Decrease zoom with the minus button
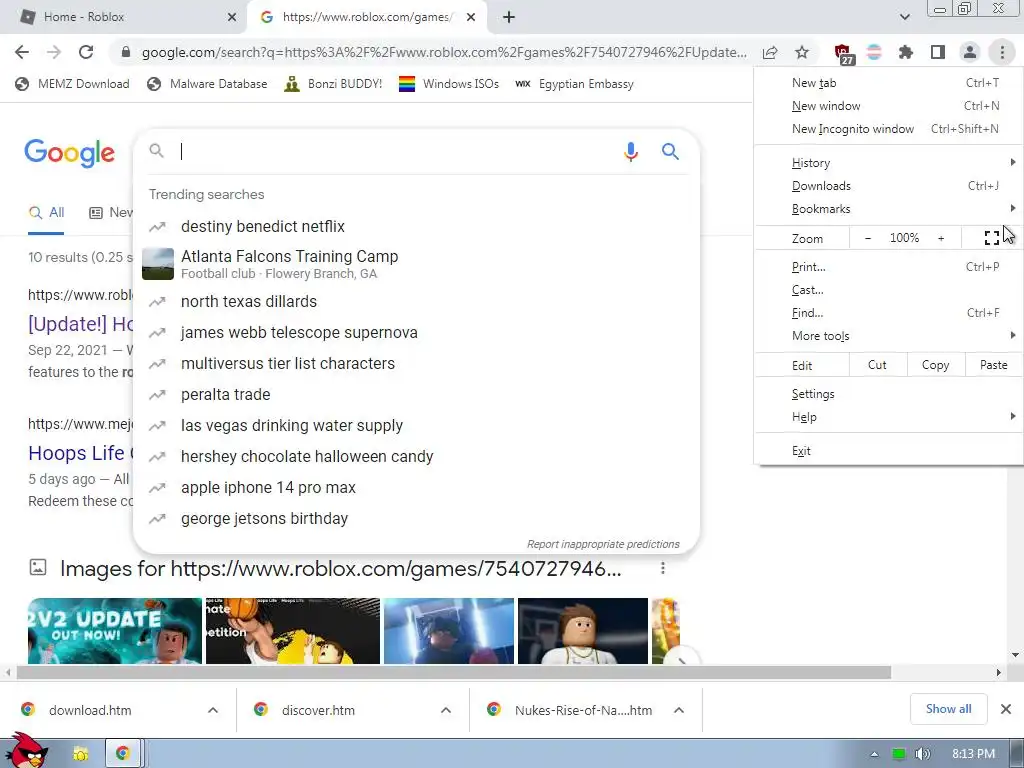Screen dimensions: 1024x768 coord(868,238)
